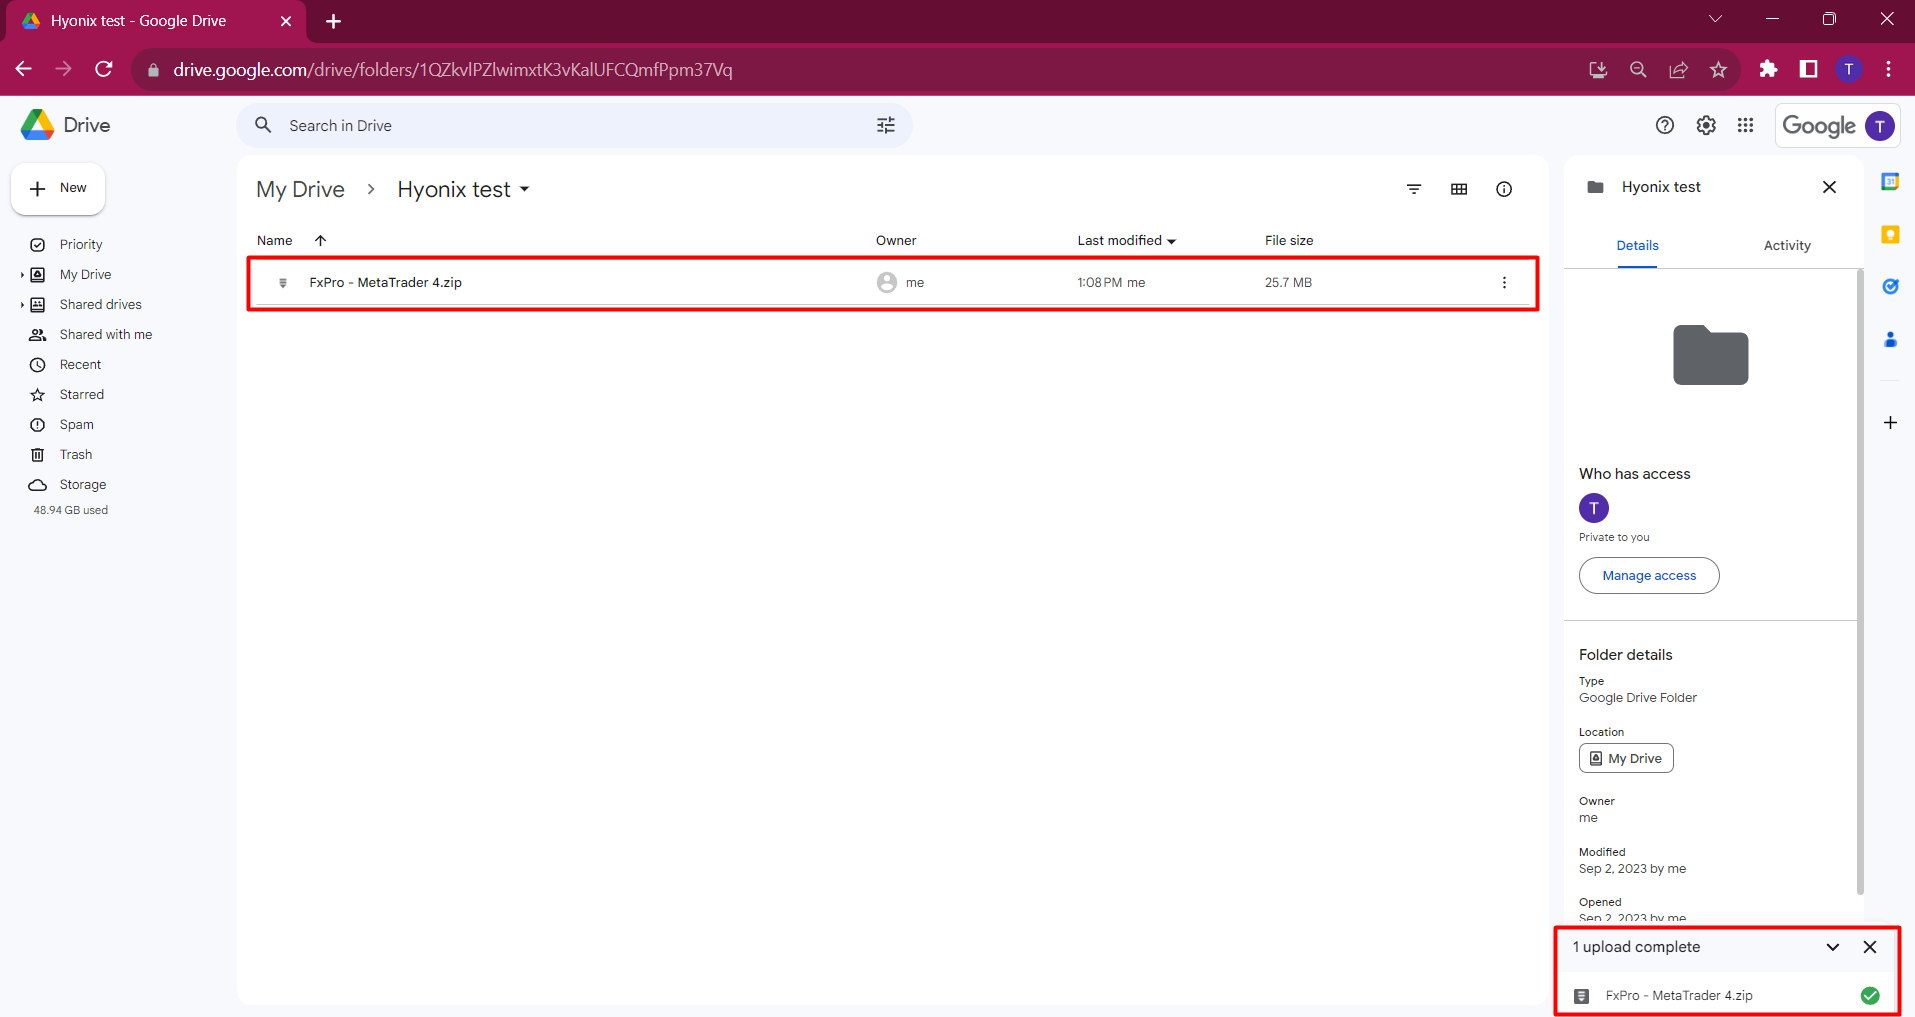Image resolution: width=1915 pixels, height=1017 pixels.
Task: Open Drive settings via the gear icon
Action: 1706,125
